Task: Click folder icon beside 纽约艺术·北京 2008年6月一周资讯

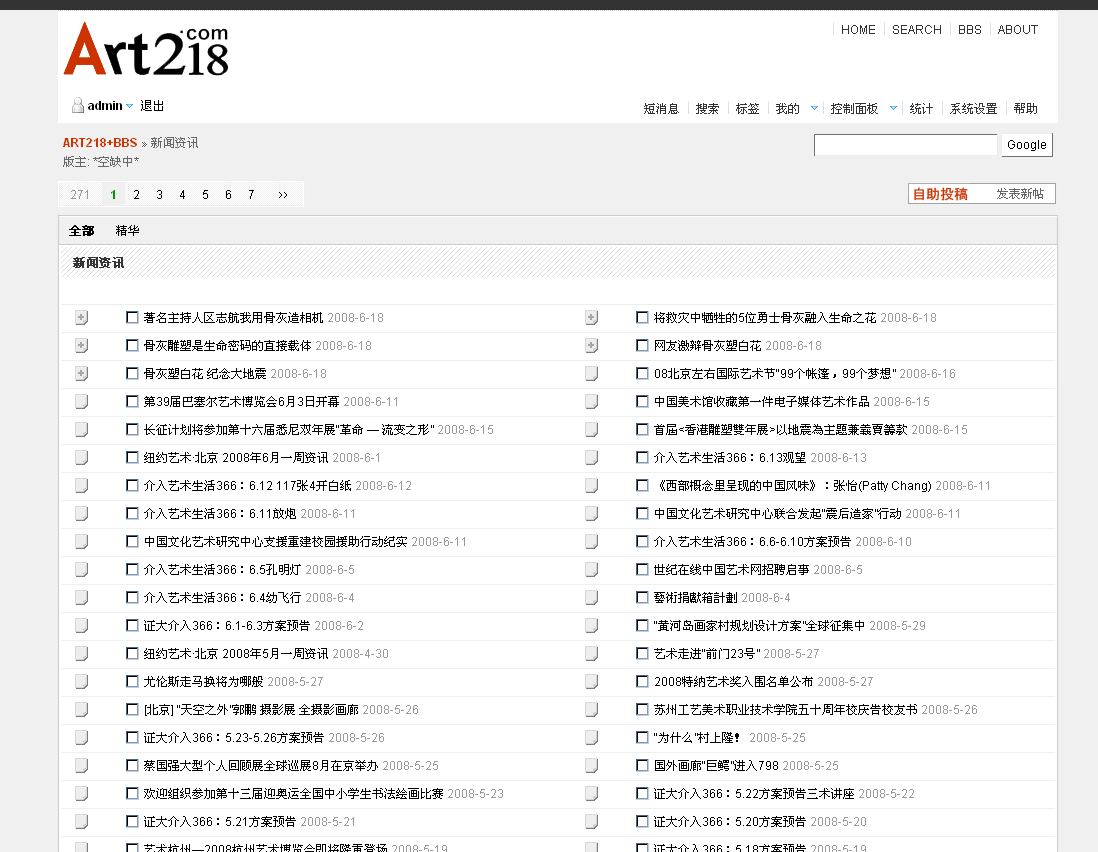Action: click(x=81, y=458)
